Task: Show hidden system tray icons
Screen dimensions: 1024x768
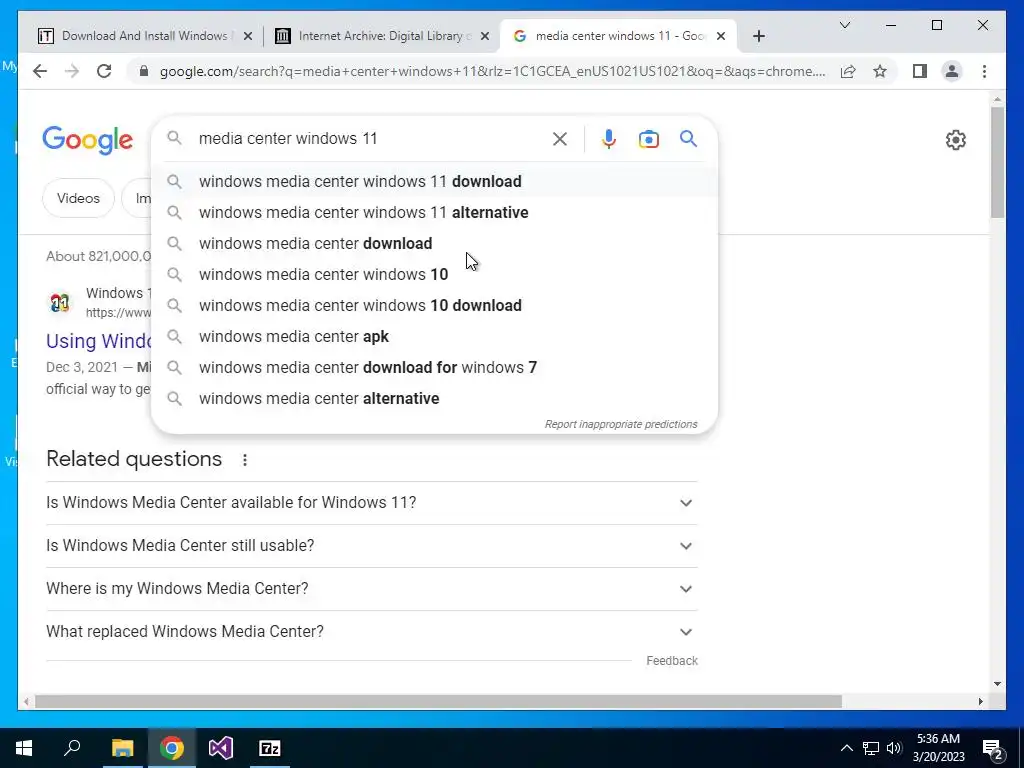Action: (x=846, y=748)
